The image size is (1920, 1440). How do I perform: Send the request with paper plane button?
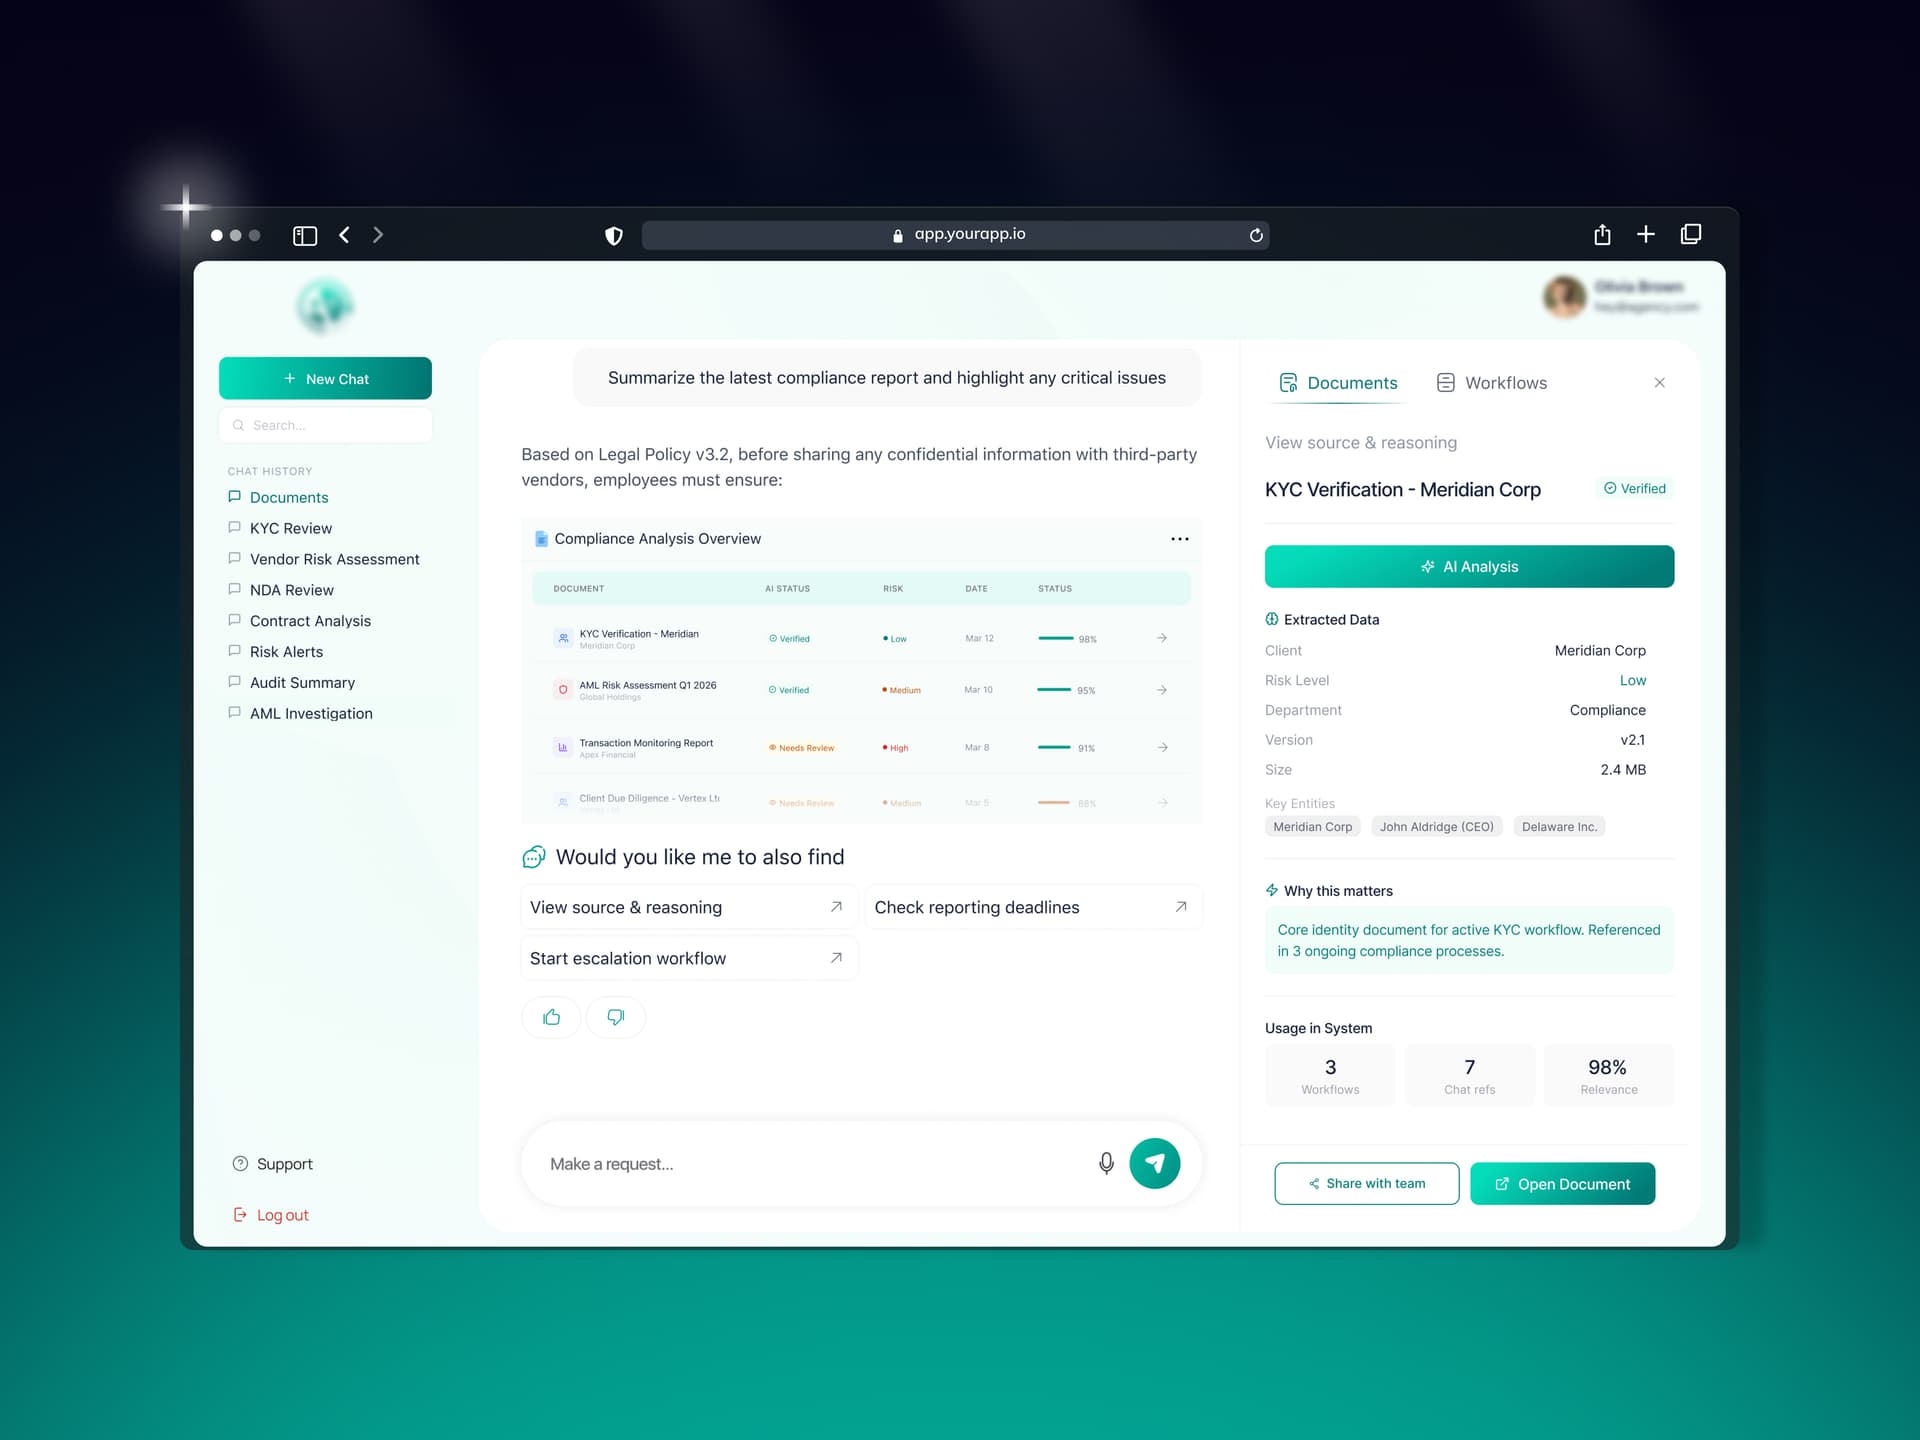click(x=1155, y=1164)
